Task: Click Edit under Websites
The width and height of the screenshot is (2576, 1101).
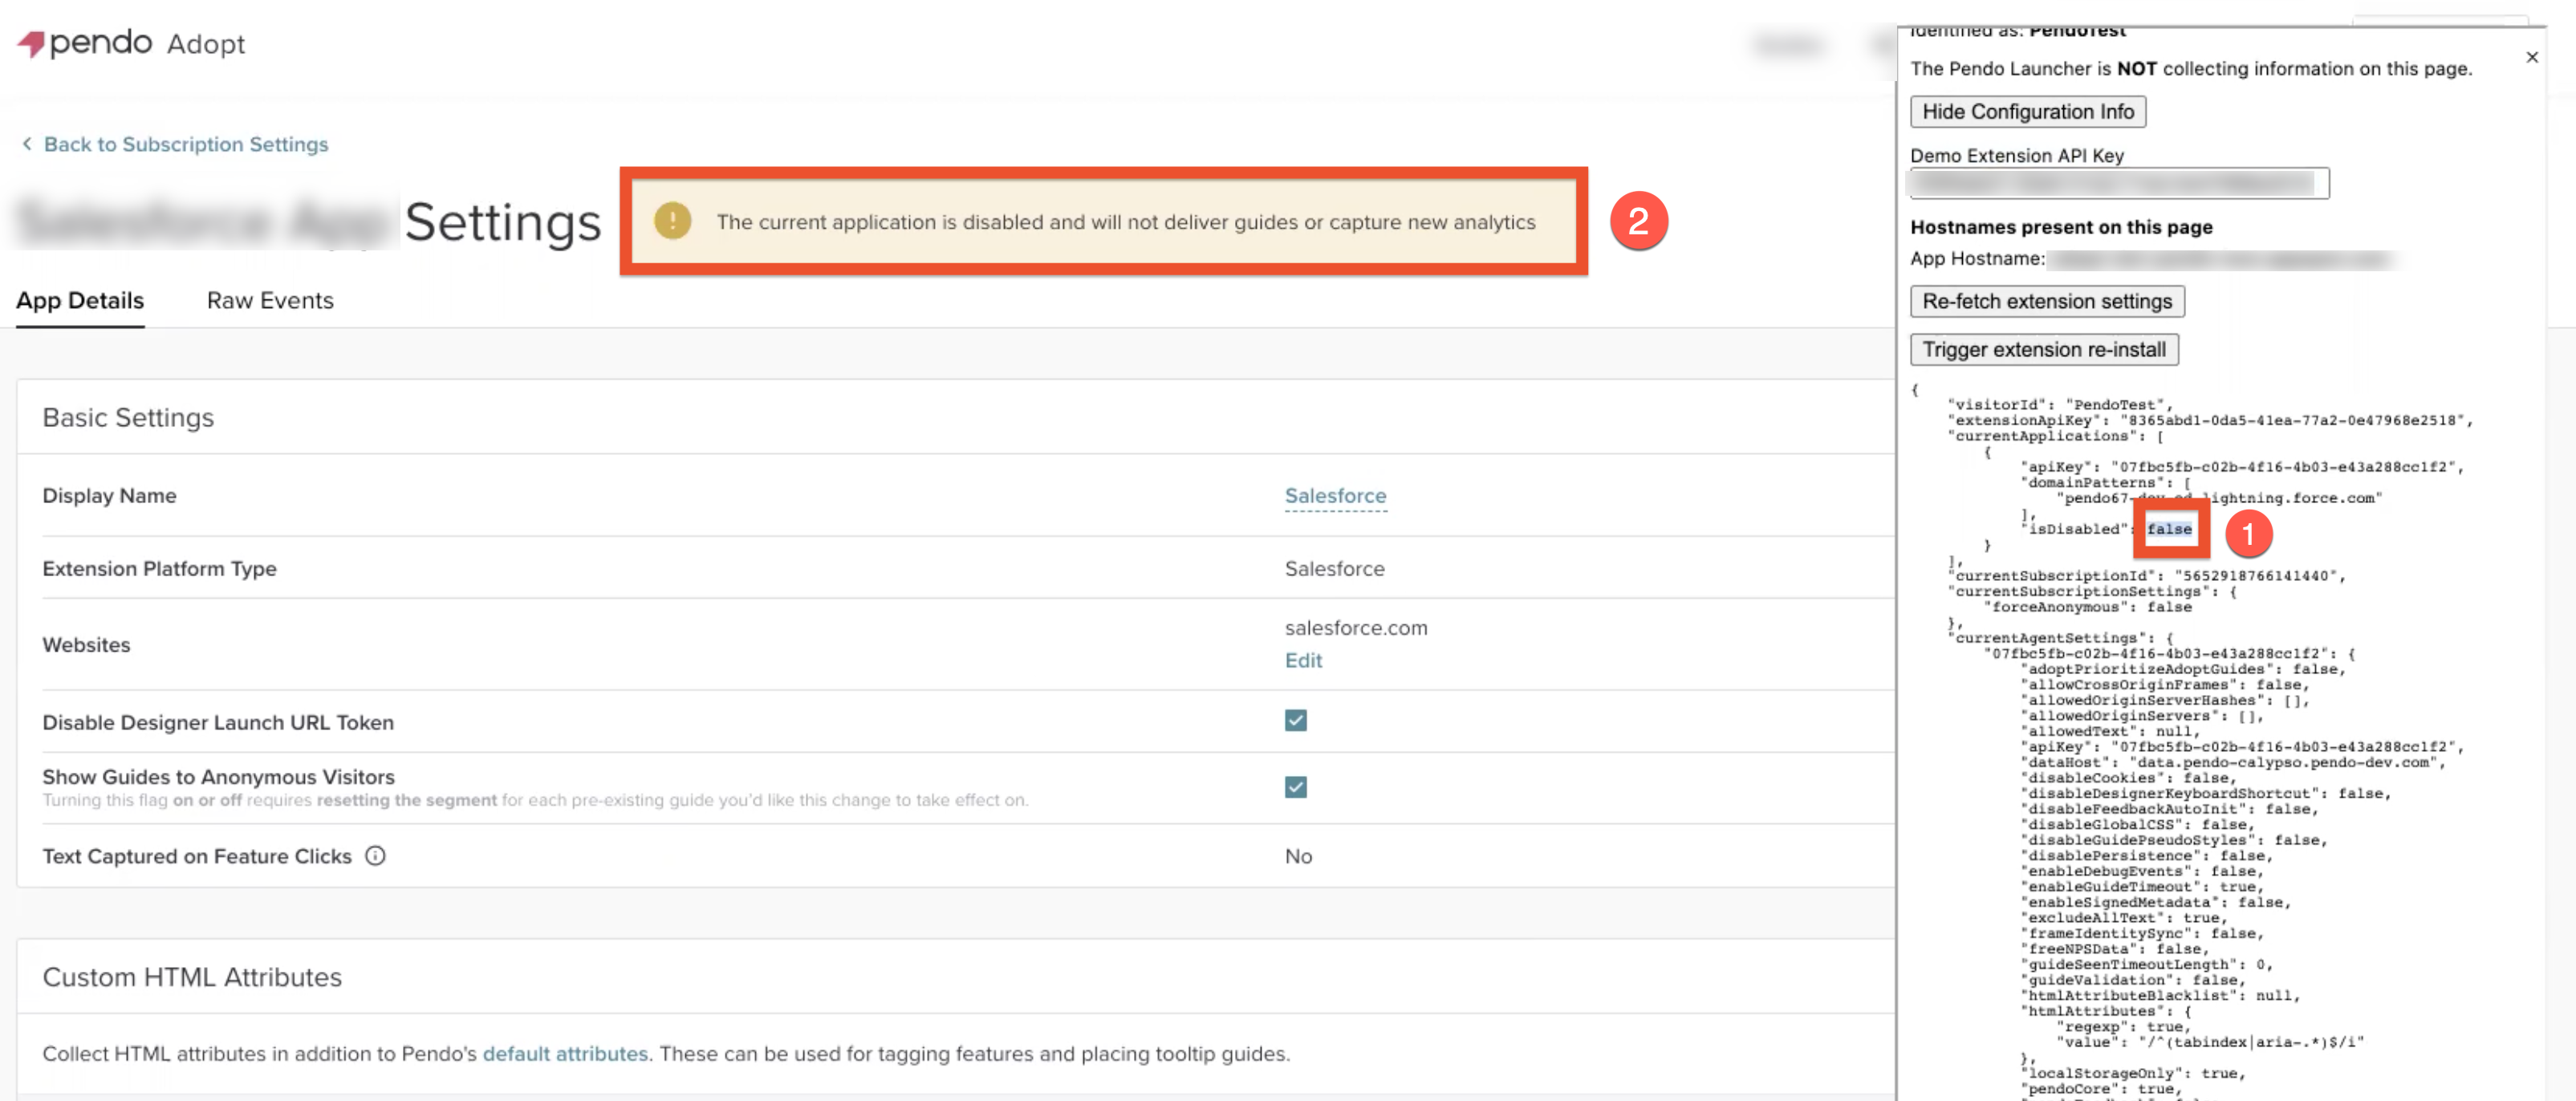Action: pos(1303,660)
